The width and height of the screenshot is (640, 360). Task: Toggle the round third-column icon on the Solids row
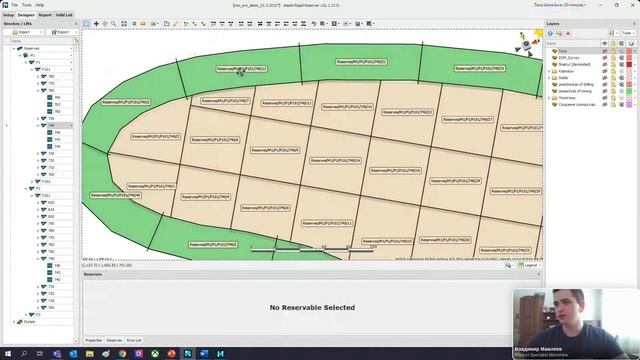point(621,78)
